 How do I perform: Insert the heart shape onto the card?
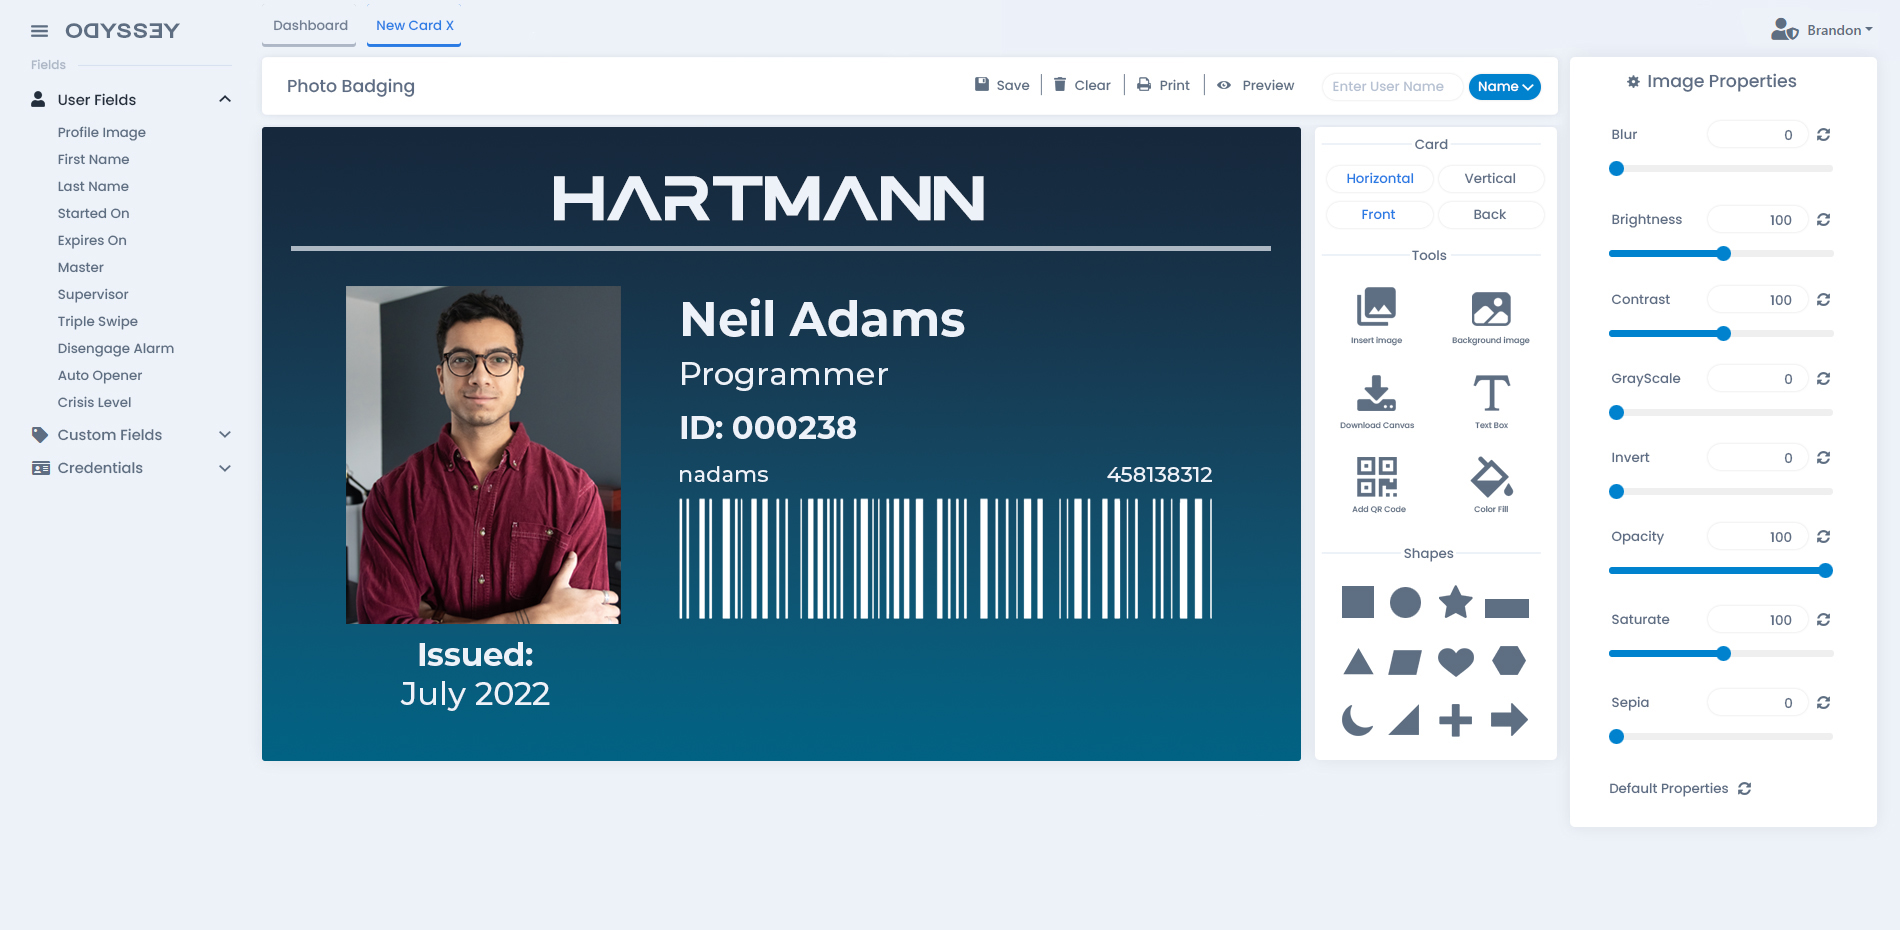click(1456, 661)
